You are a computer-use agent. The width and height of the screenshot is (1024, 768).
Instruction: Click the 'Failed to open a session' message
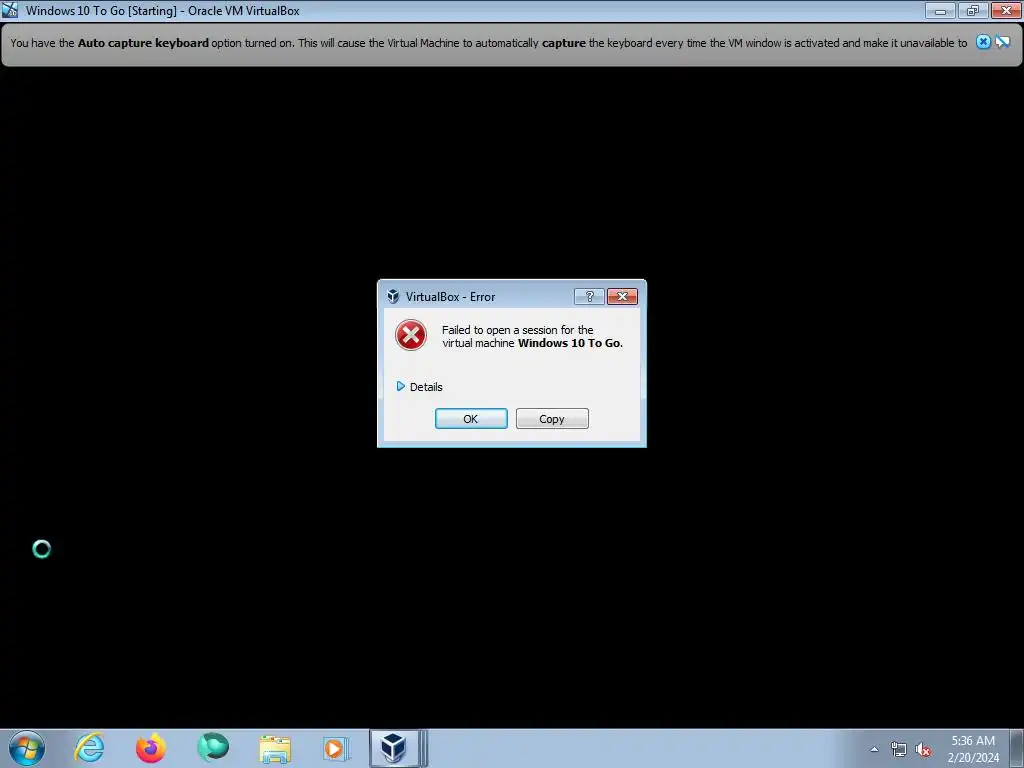coord(532,336)
